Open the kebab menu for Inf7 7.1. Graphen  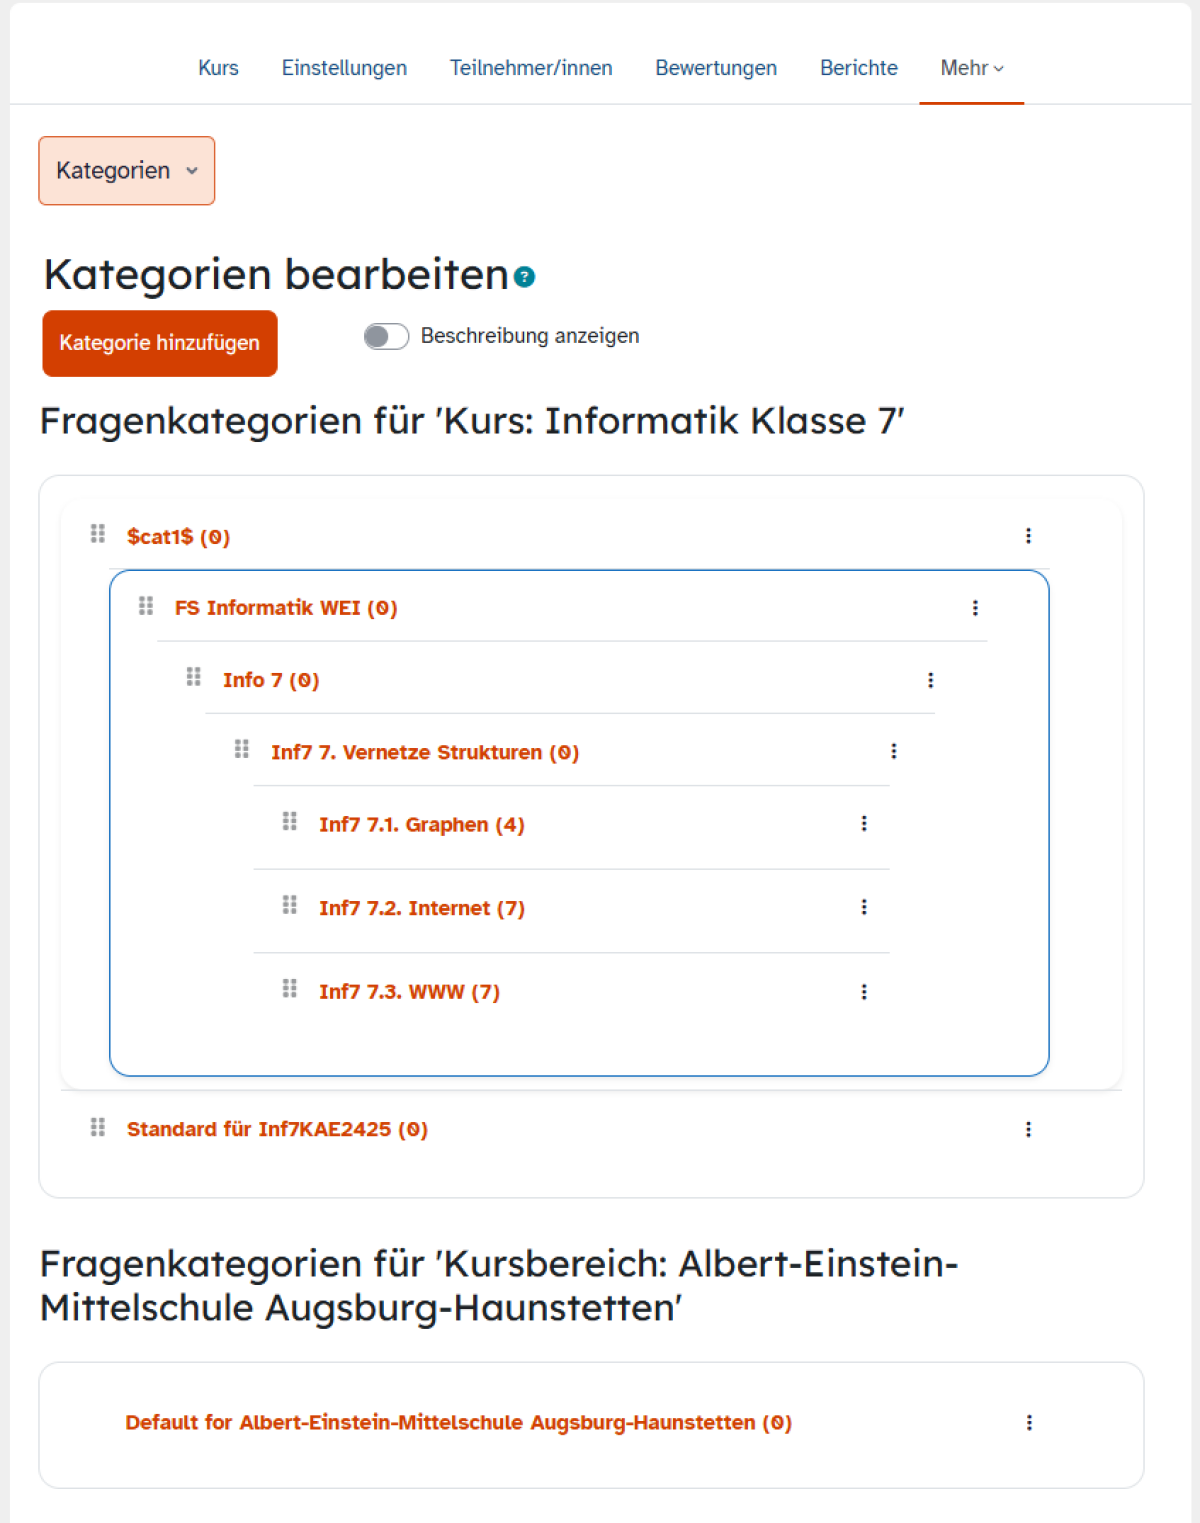[x=864, y=824]
